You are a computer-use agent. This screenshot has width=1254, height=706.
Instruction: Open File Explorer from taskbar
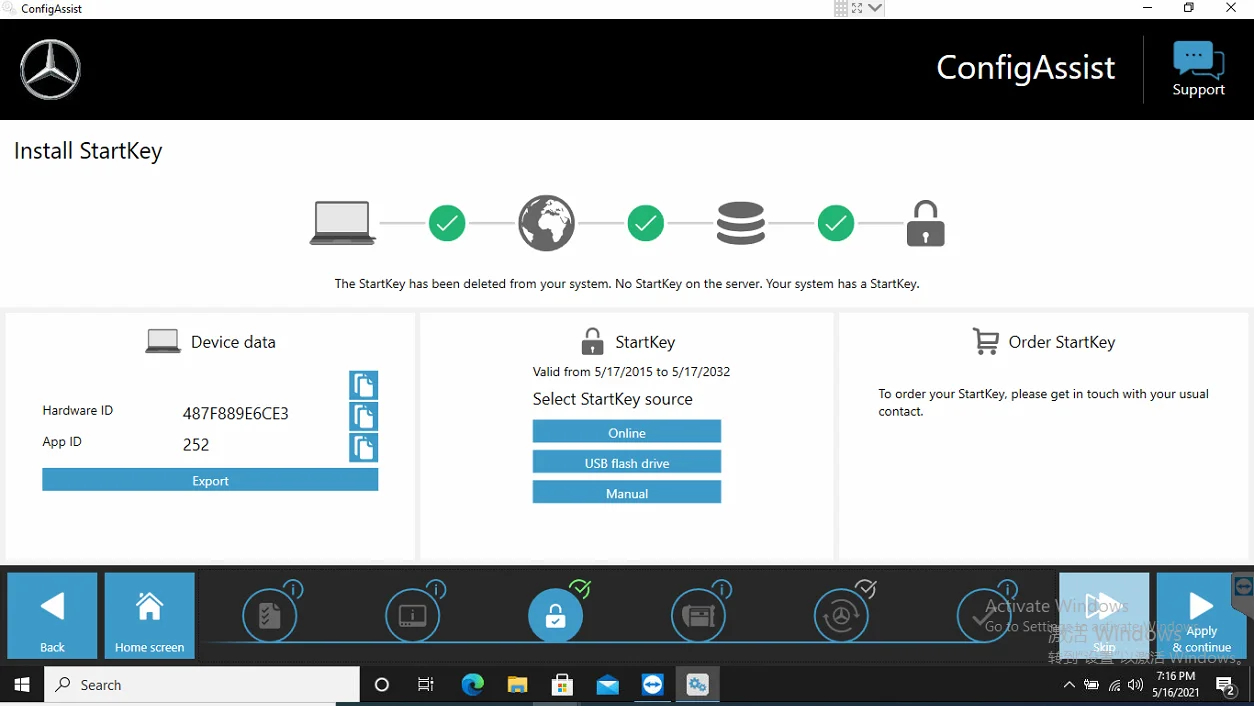tap(517, 685)
